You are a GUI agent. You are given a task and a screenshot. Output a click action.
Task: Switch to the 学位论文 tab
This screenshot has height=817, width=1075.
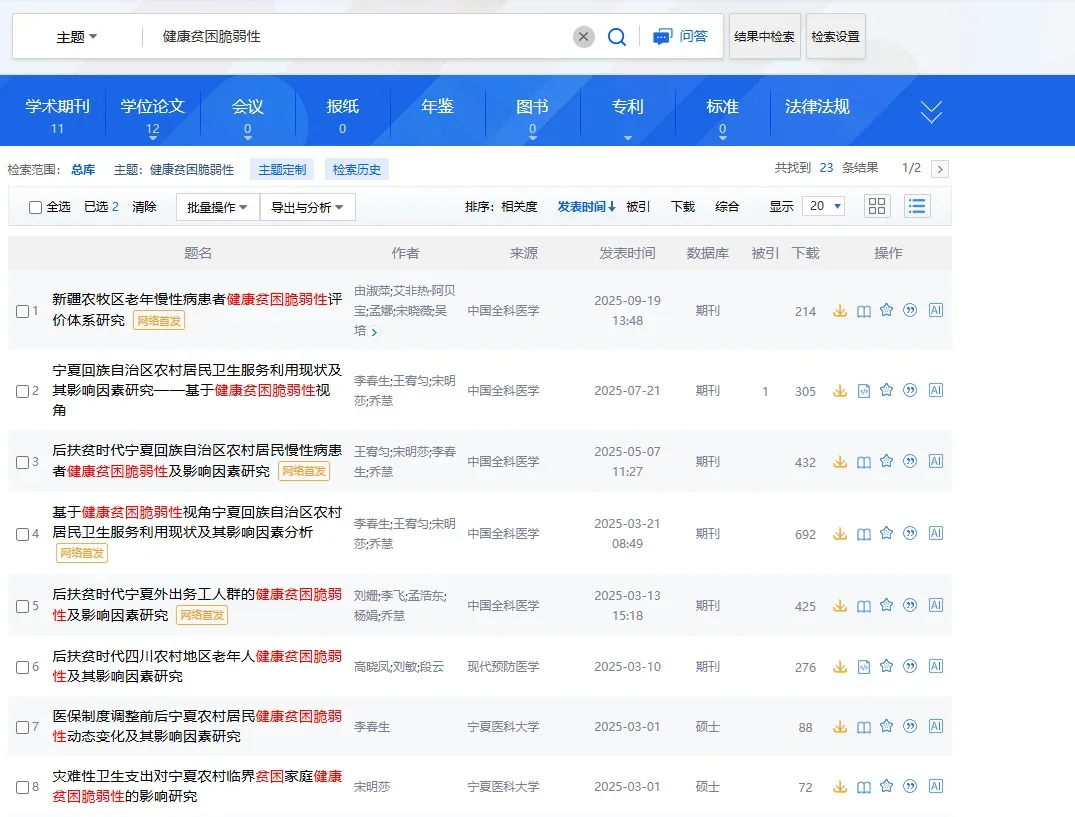(x=151, y=105)
